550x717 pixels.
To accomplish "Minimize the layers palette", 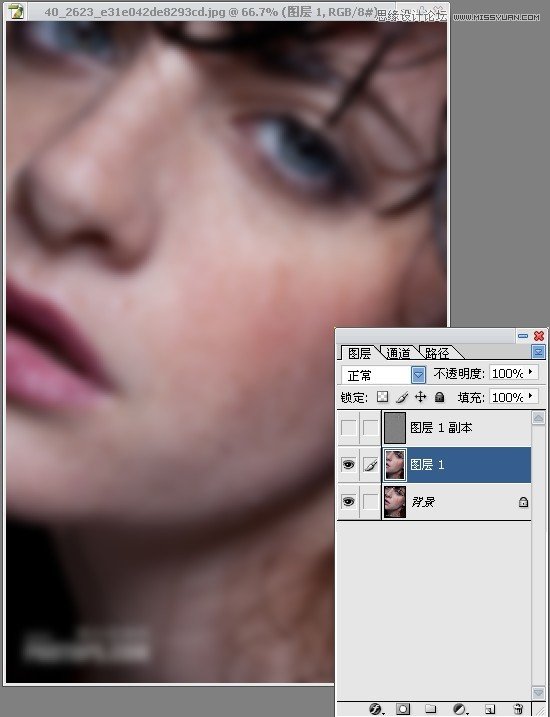I will tap(523, 336).
